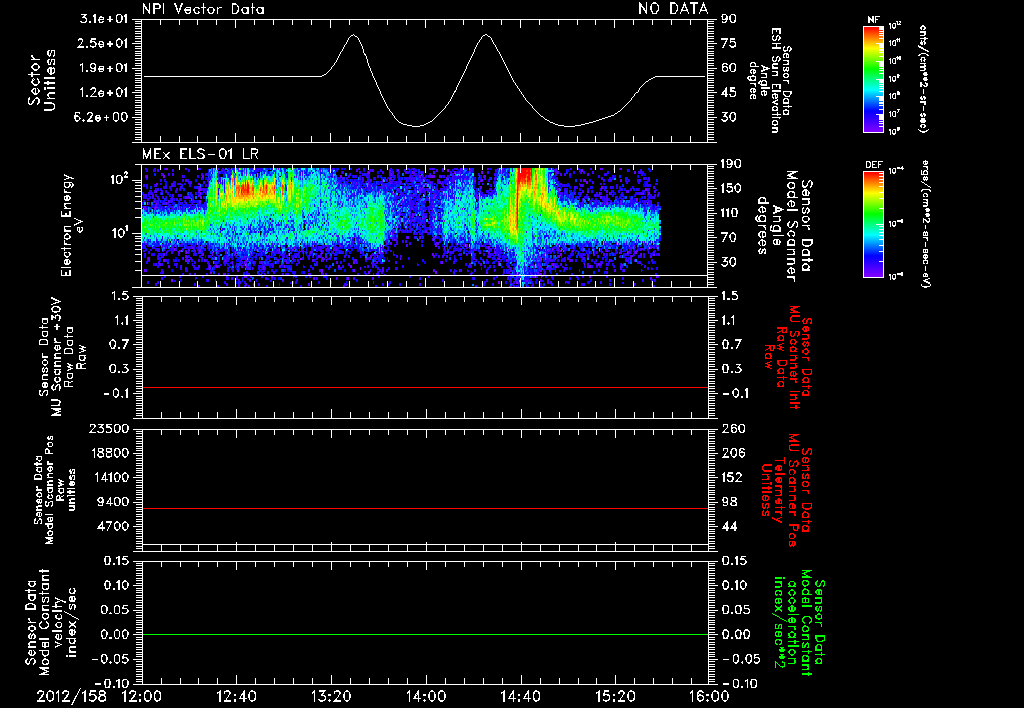Click the green velocity line in bottom panel

coord(424,634)
